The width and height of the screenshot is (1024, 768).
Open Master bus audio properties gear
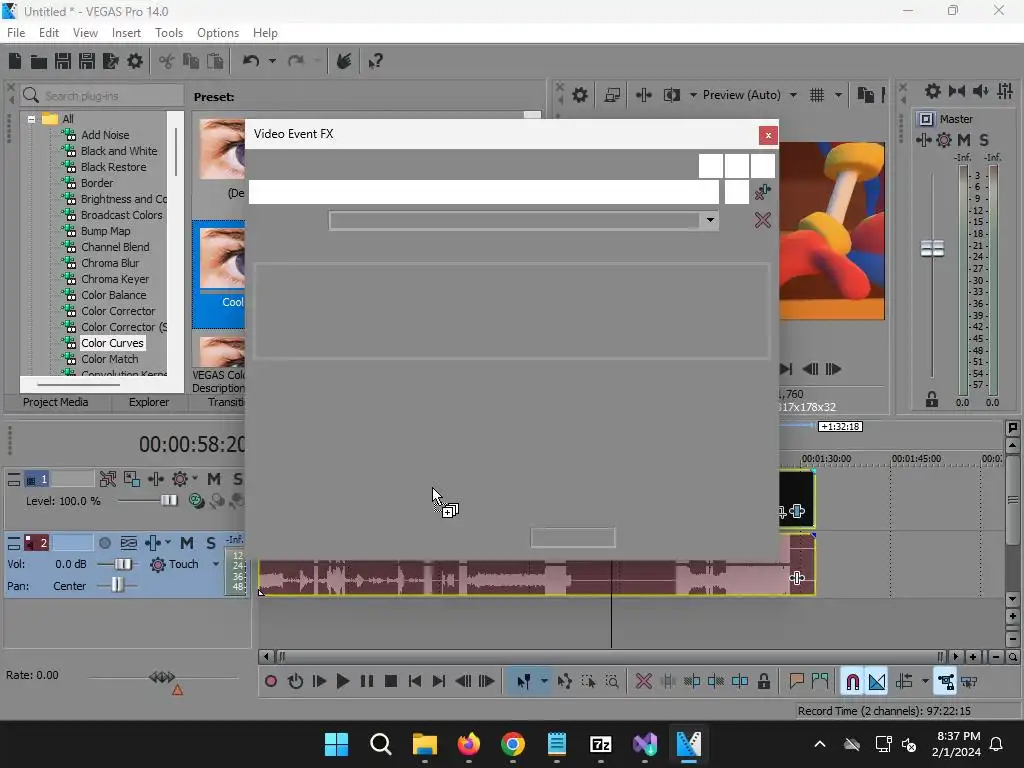click(x=933, y=91)
